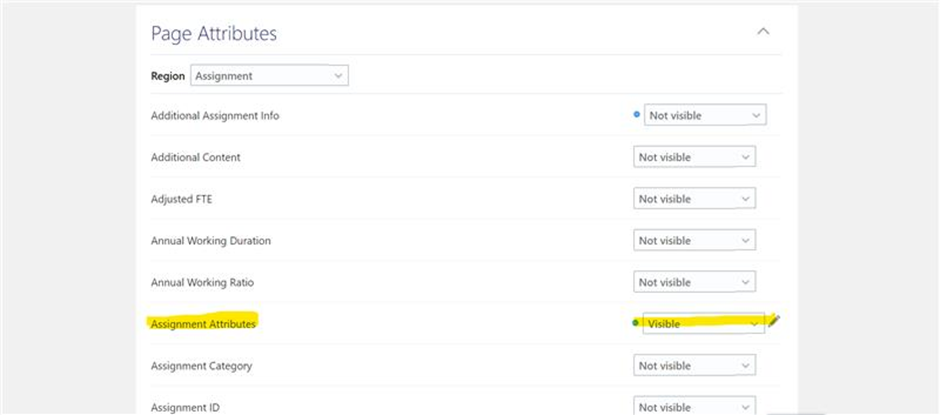This screenshot has height=415, width=940.
Task: Select Annual Working Ratio visibility dropdown
Action: (694, 282)
